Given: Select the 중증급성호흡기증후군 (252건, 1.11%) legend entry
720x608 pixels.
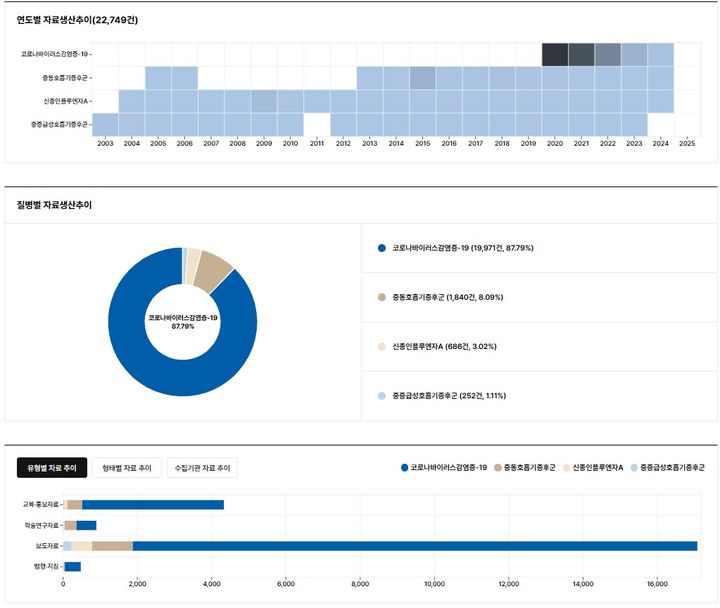Looking at the screenshot, I should (449, 396).
